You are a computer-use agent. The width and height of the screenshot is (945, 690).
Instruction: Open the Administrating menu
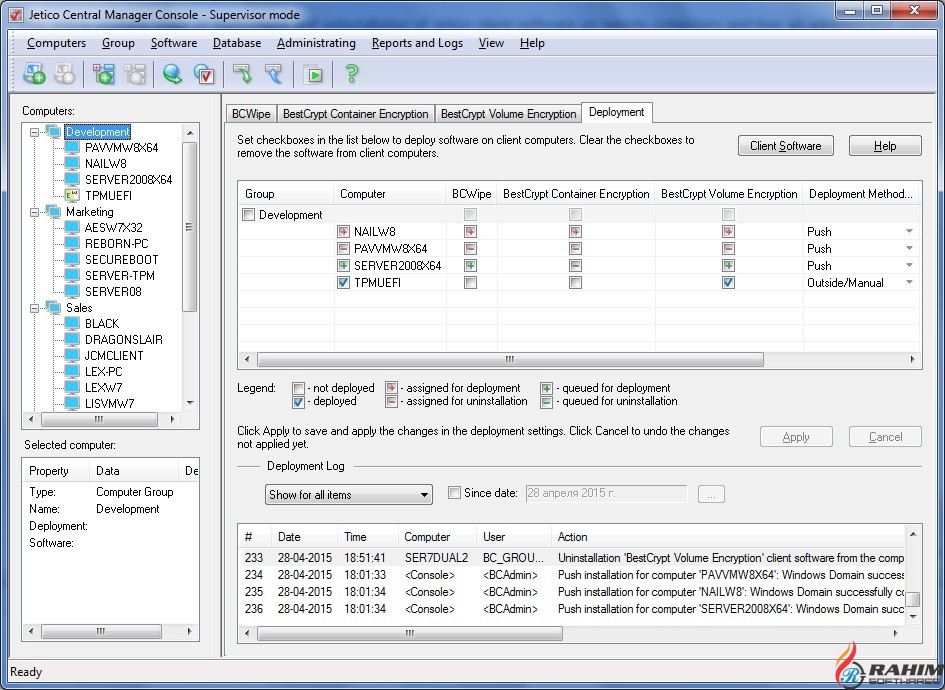316,43
